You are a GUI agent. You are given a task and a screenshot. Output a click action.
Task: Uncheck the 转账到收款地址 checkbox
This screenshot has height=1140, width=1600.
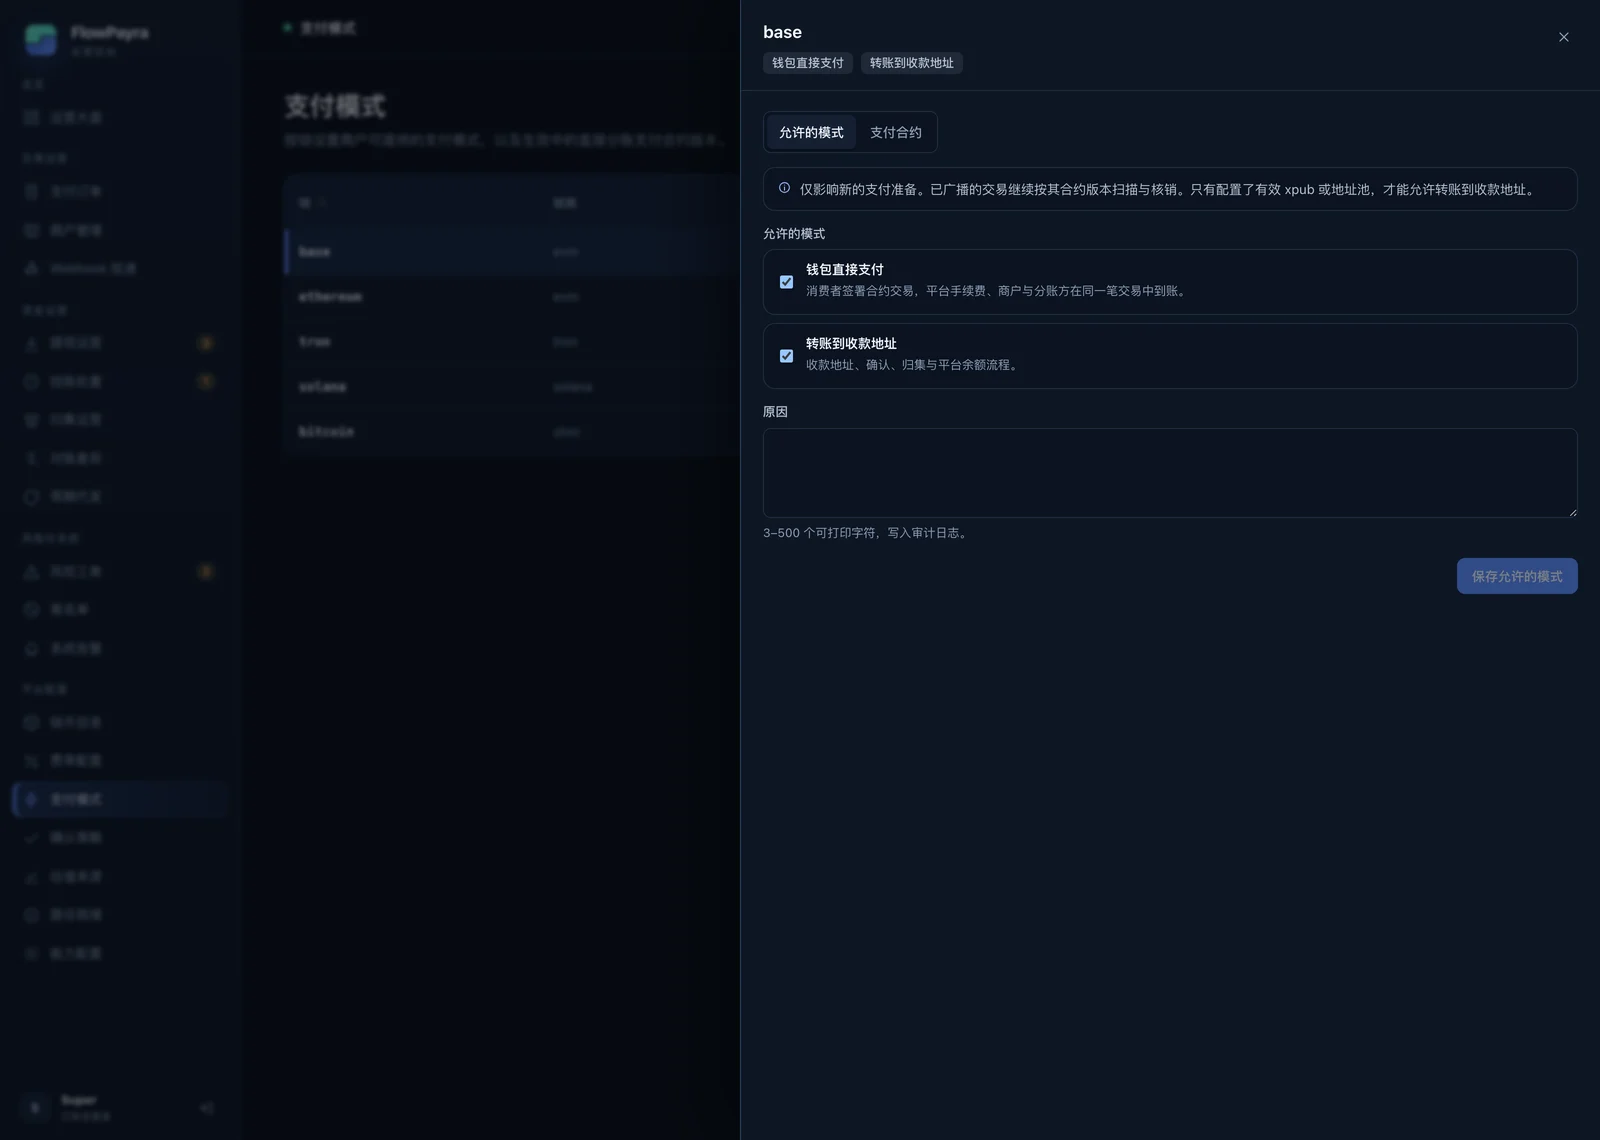pos(786,356)
